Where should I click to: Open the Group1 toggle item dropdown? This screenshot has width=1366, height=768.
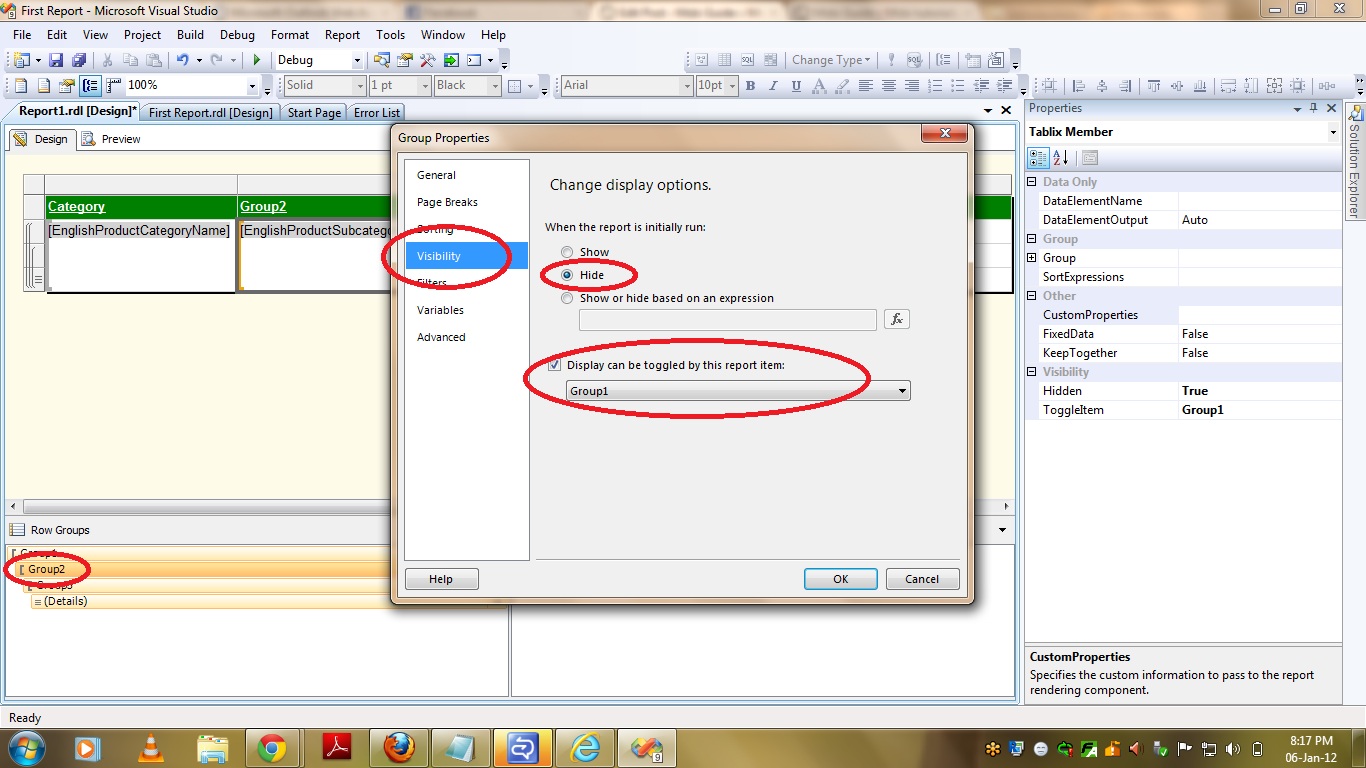click(902, 391)
